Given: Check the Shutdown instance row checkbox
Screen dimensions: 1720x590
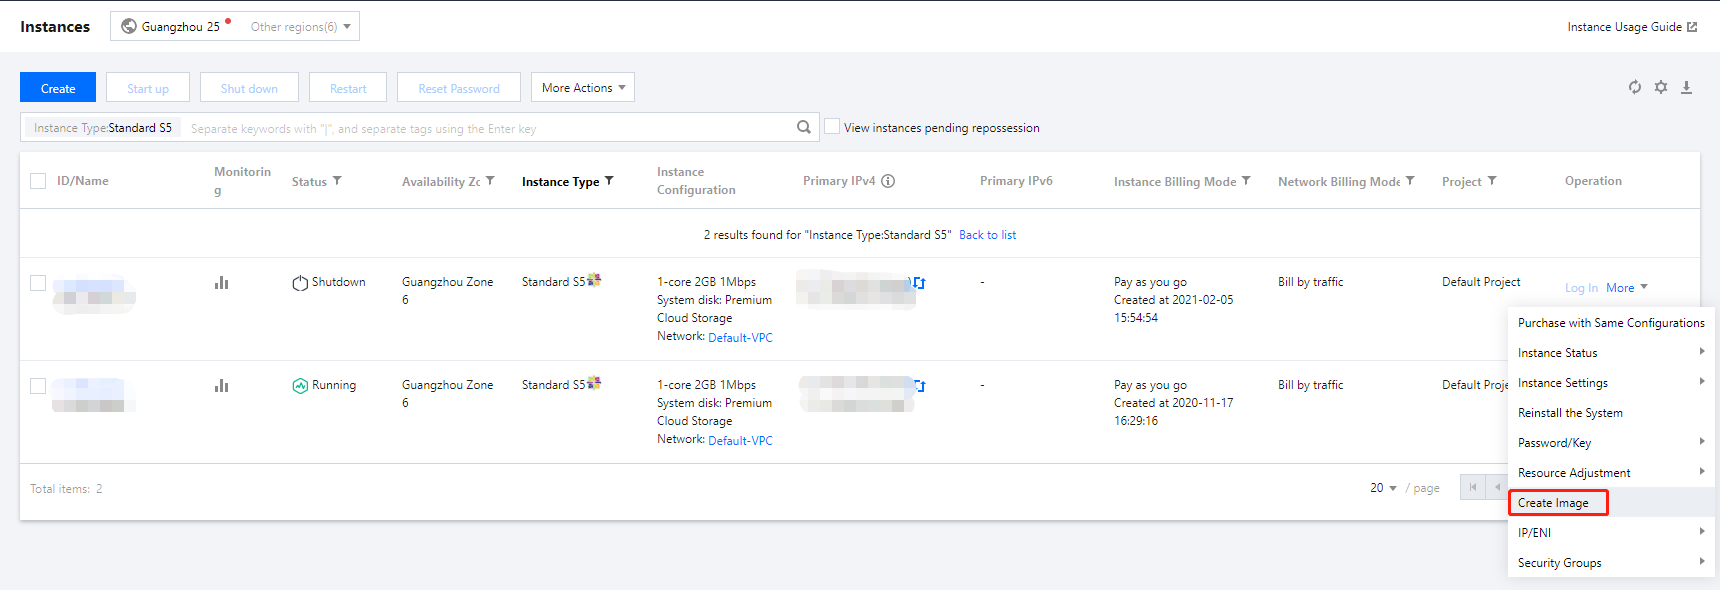Looking at the screenshot, I should [x=38, y=283].
